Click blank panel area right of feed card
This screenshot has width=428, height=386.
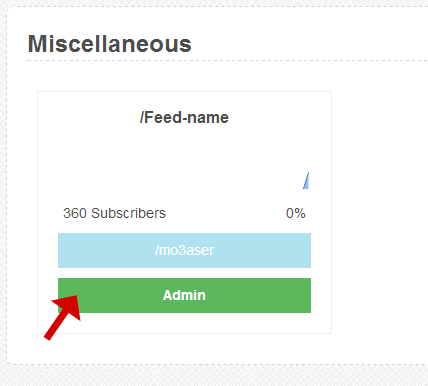click(378, 212)
